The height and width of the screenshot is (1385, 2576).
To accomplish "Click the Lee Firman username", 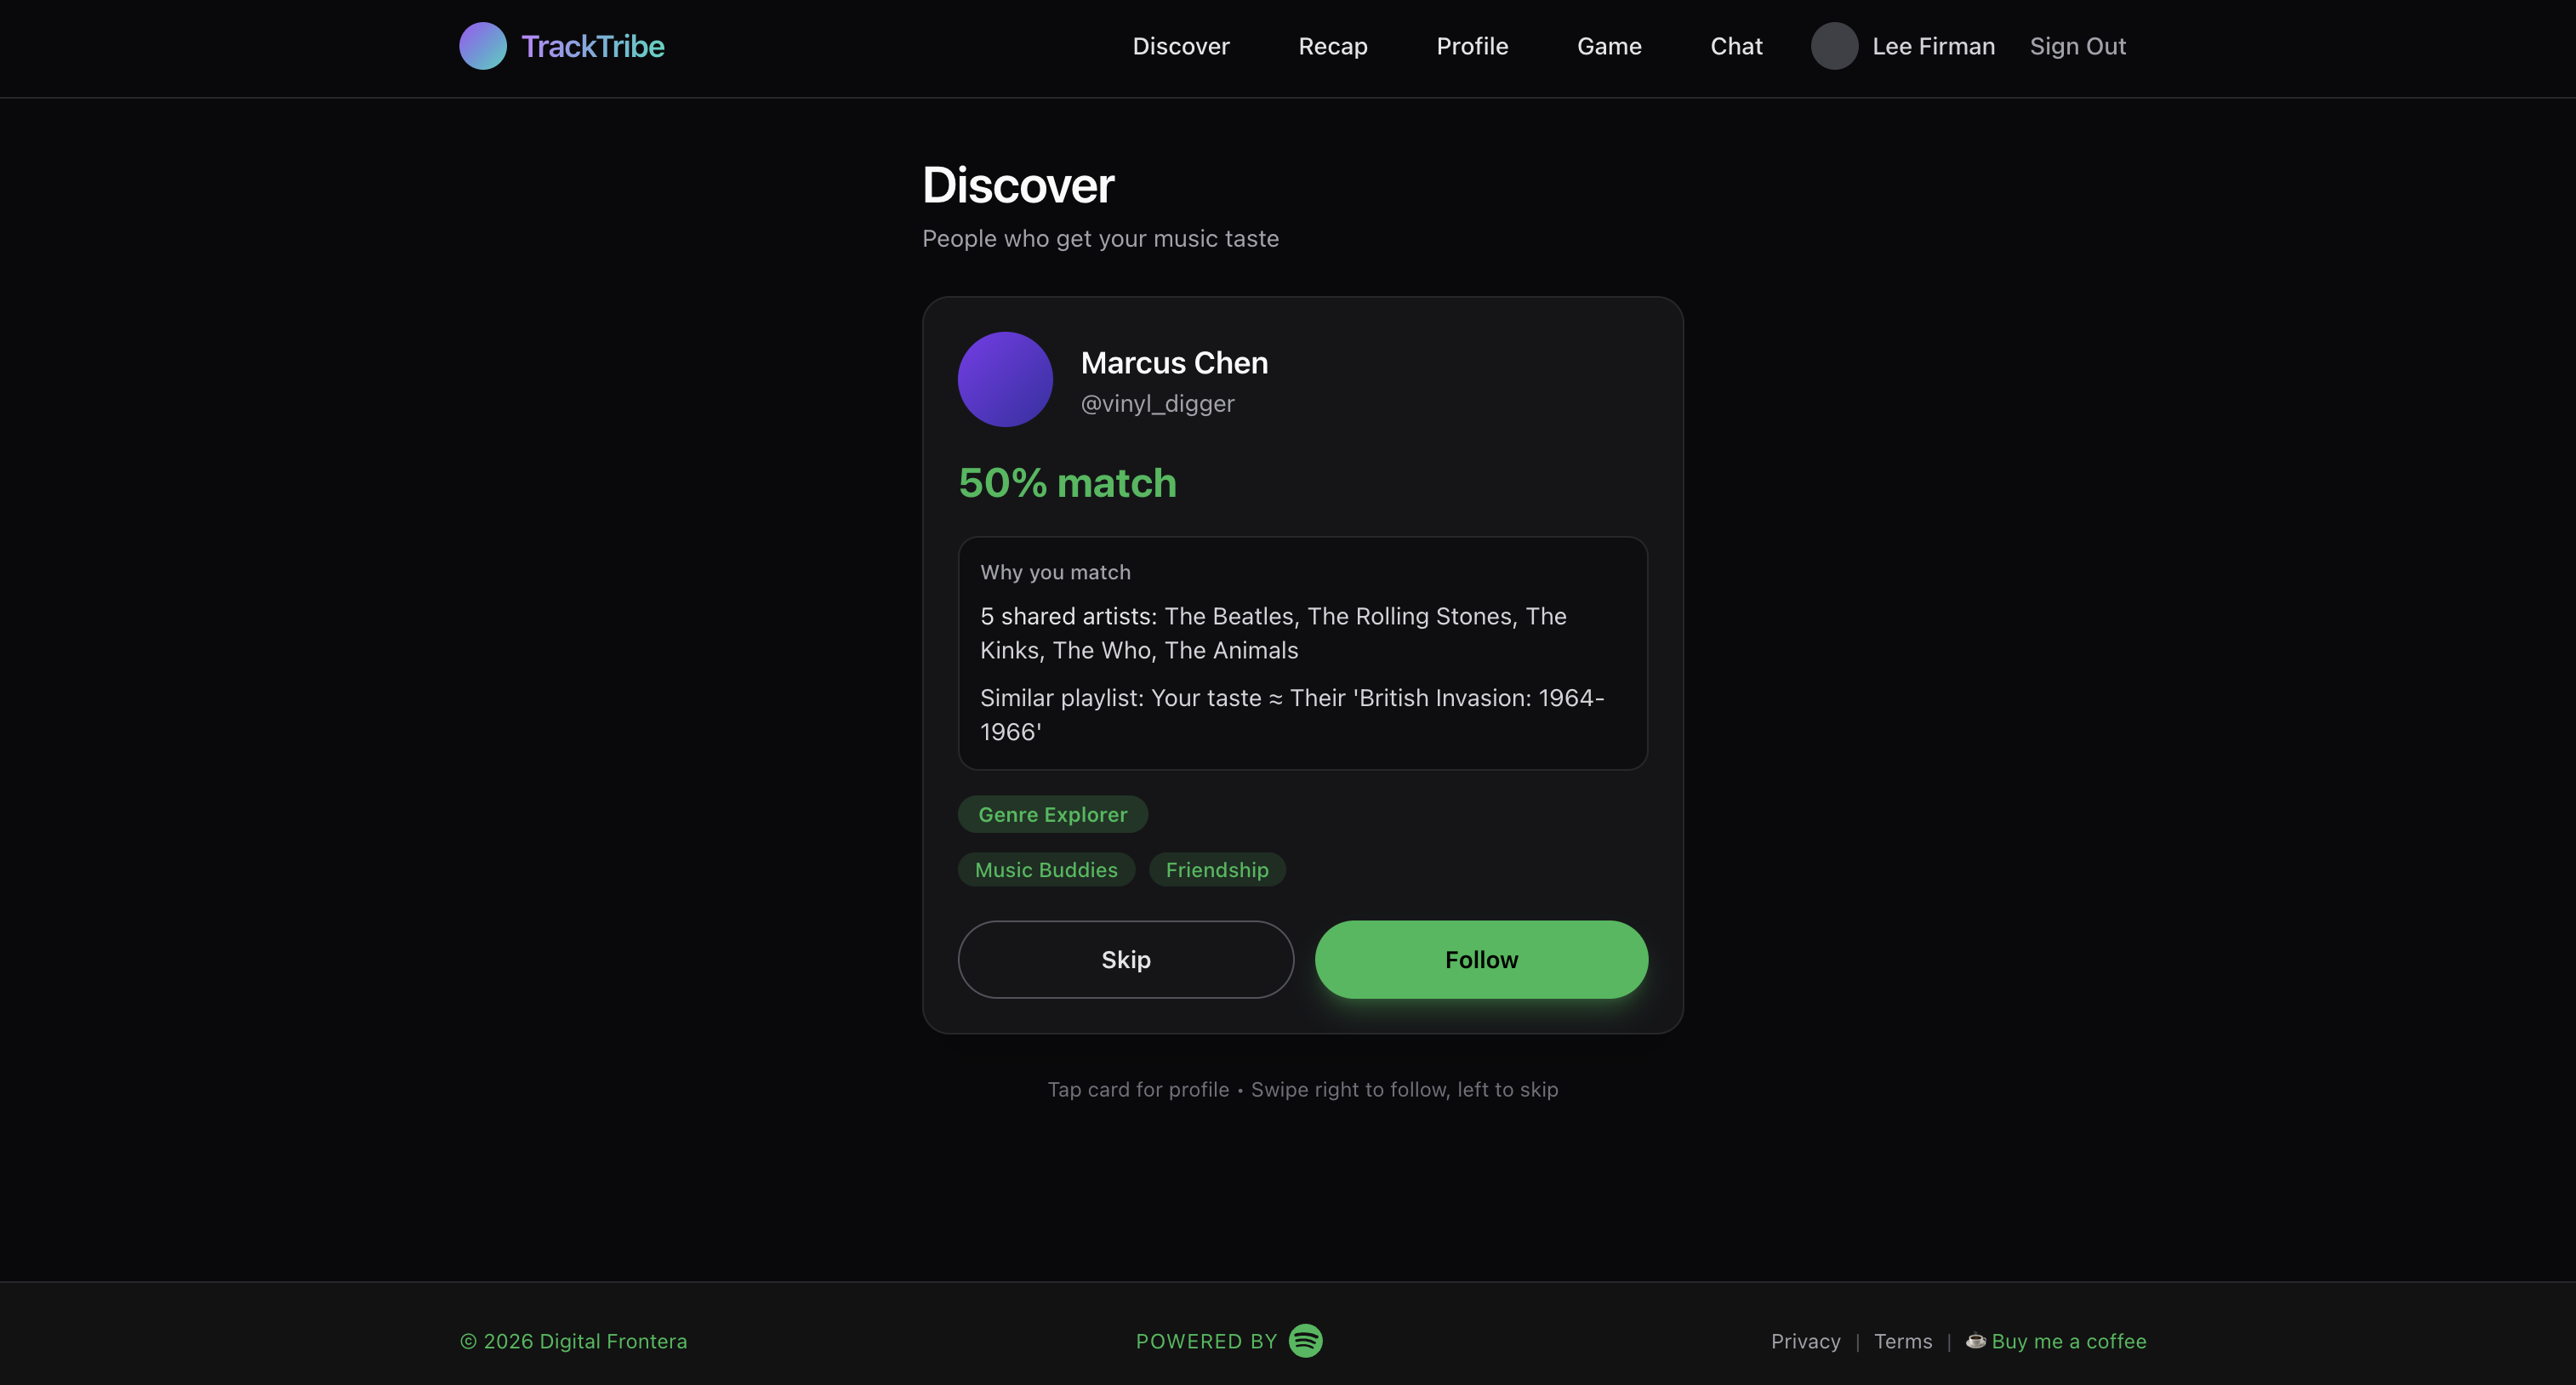I will 1933,46.
